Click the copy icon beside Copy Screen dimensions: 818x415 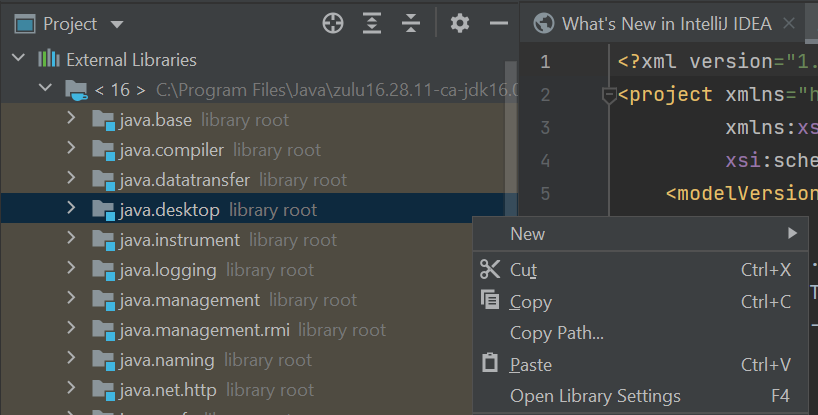pos(490,300)
